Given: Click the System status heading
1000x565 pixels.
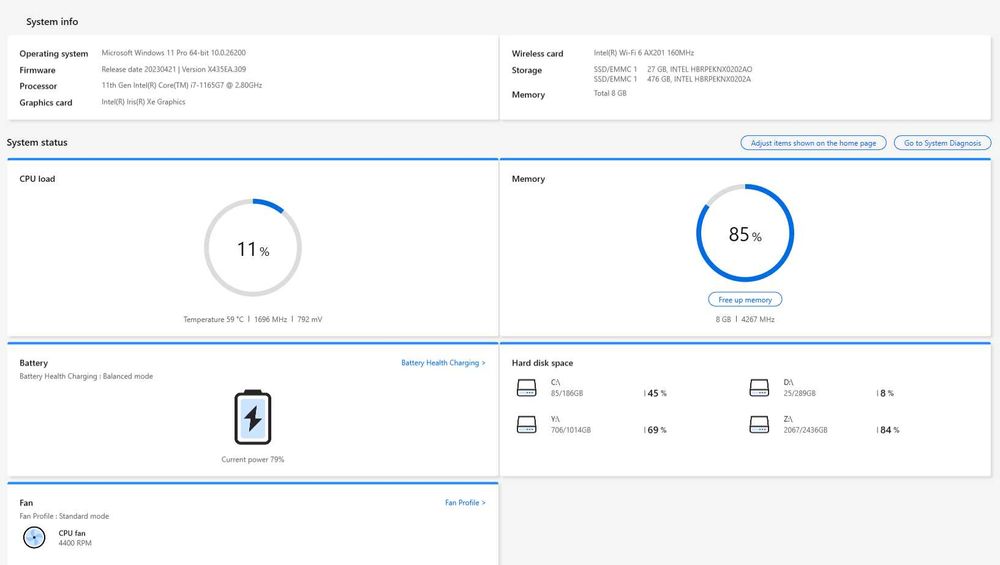Looking at the screenshot, I should (37, 142).
